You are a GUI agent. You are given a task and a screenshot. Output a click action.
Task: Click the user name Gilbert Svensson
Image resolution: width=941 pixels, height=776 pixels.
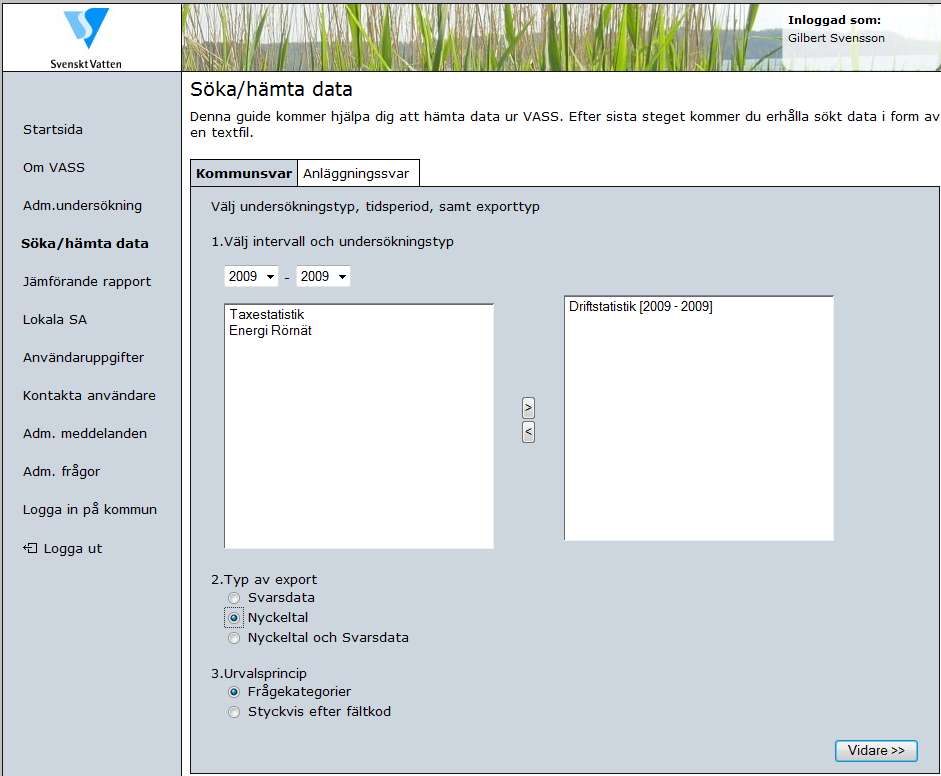click(836, 38)
